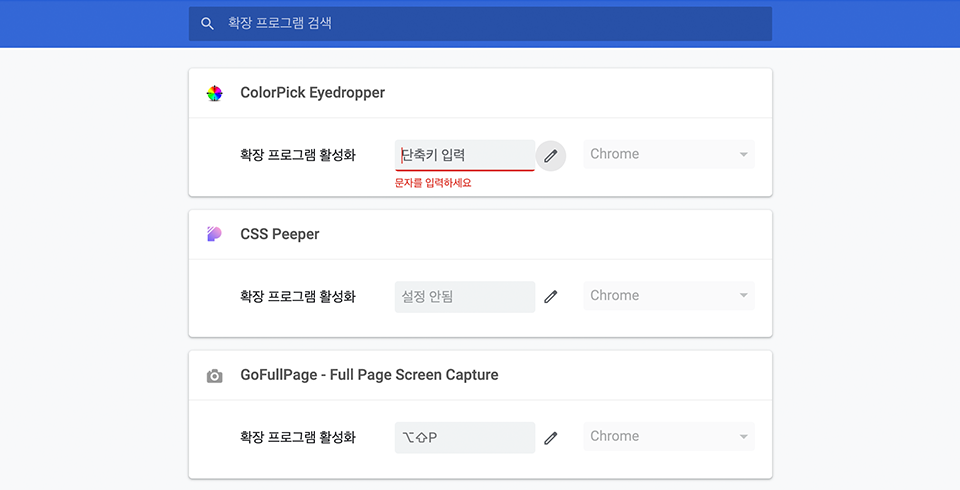Click 확장 프로그램 활성화 label under CSS Peeper
Image resolution: width=960 pixels, height=490 pixels.
[x=298, y=296]
